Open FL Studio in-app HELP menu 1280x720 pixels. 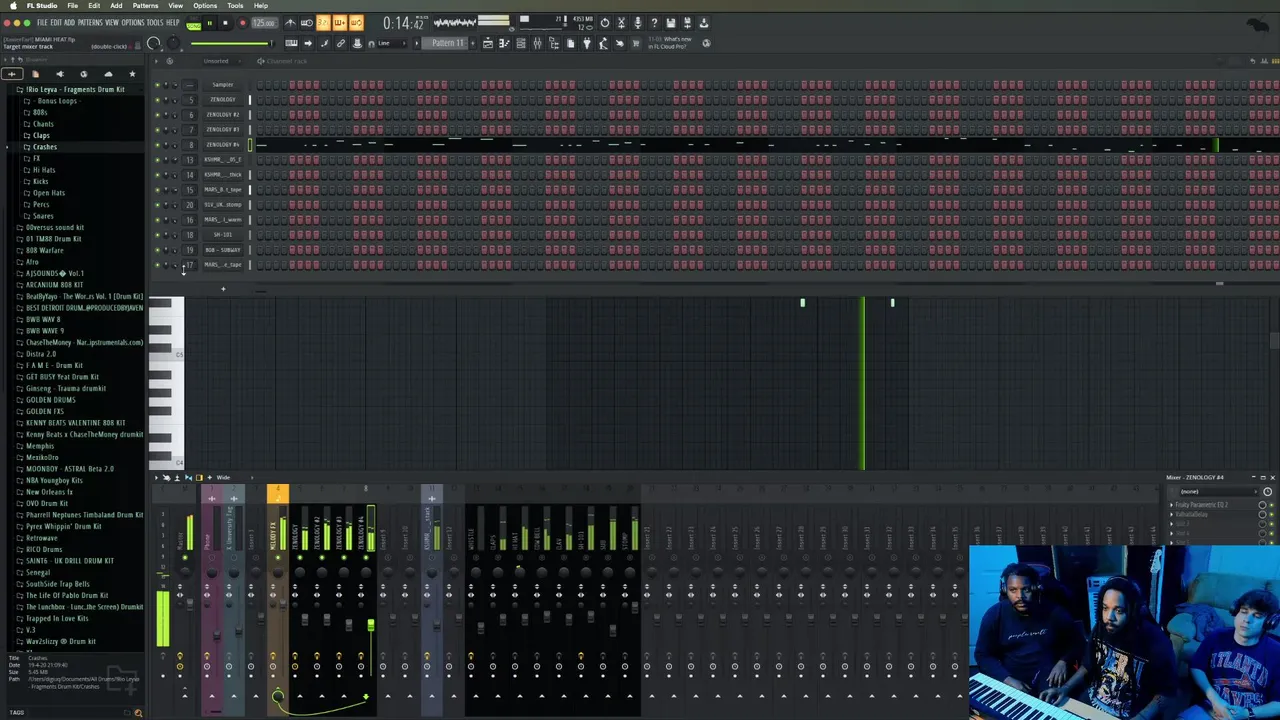click(x=173, y=23)
